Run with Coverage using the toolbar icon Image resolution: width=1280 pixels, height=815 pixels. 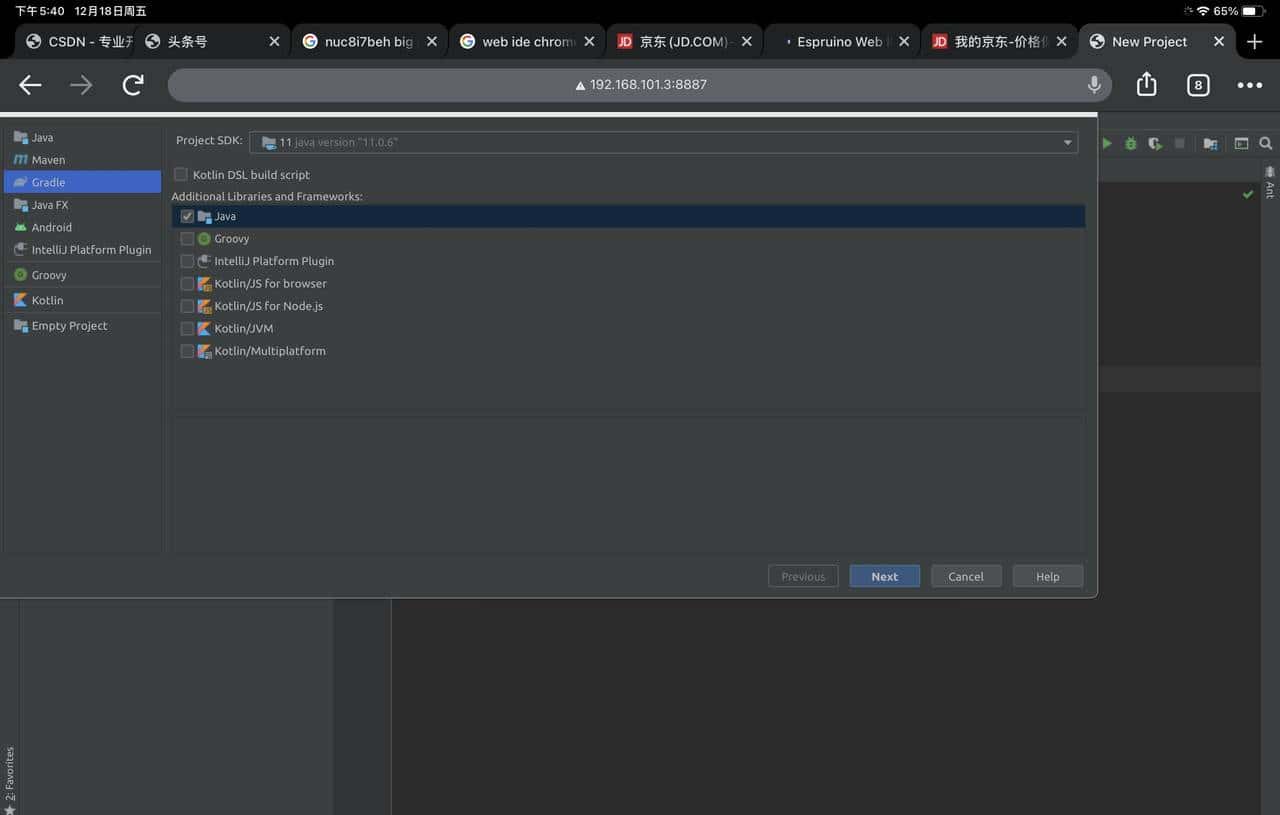[1155, 143]
